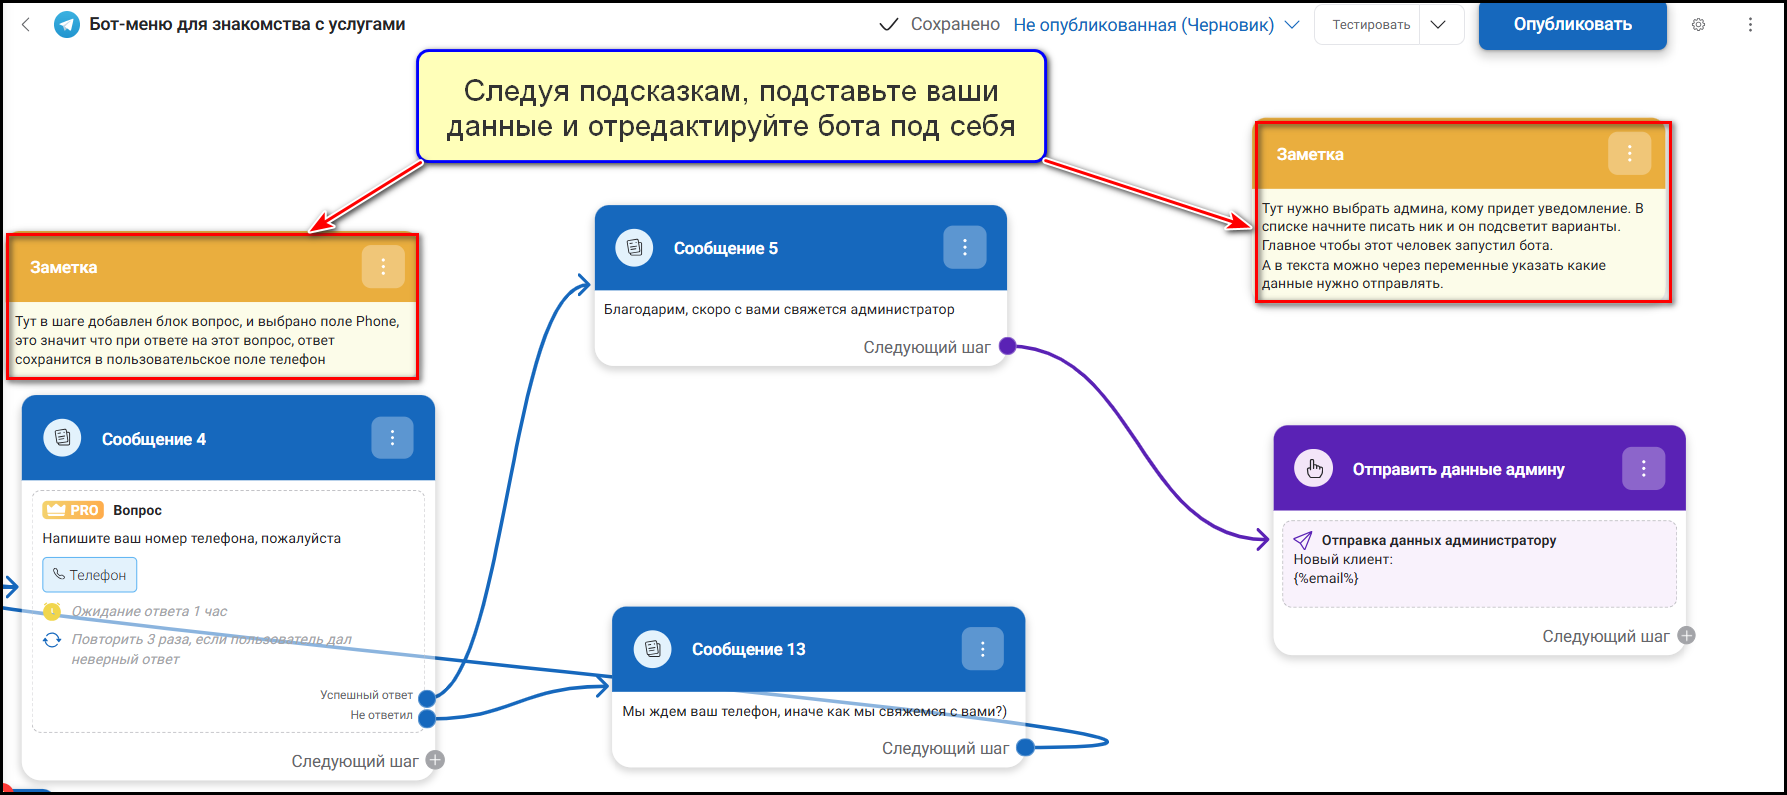Click Сообщение 5 next step connector
1787x795 pixels.
[x=1008, y=347]
